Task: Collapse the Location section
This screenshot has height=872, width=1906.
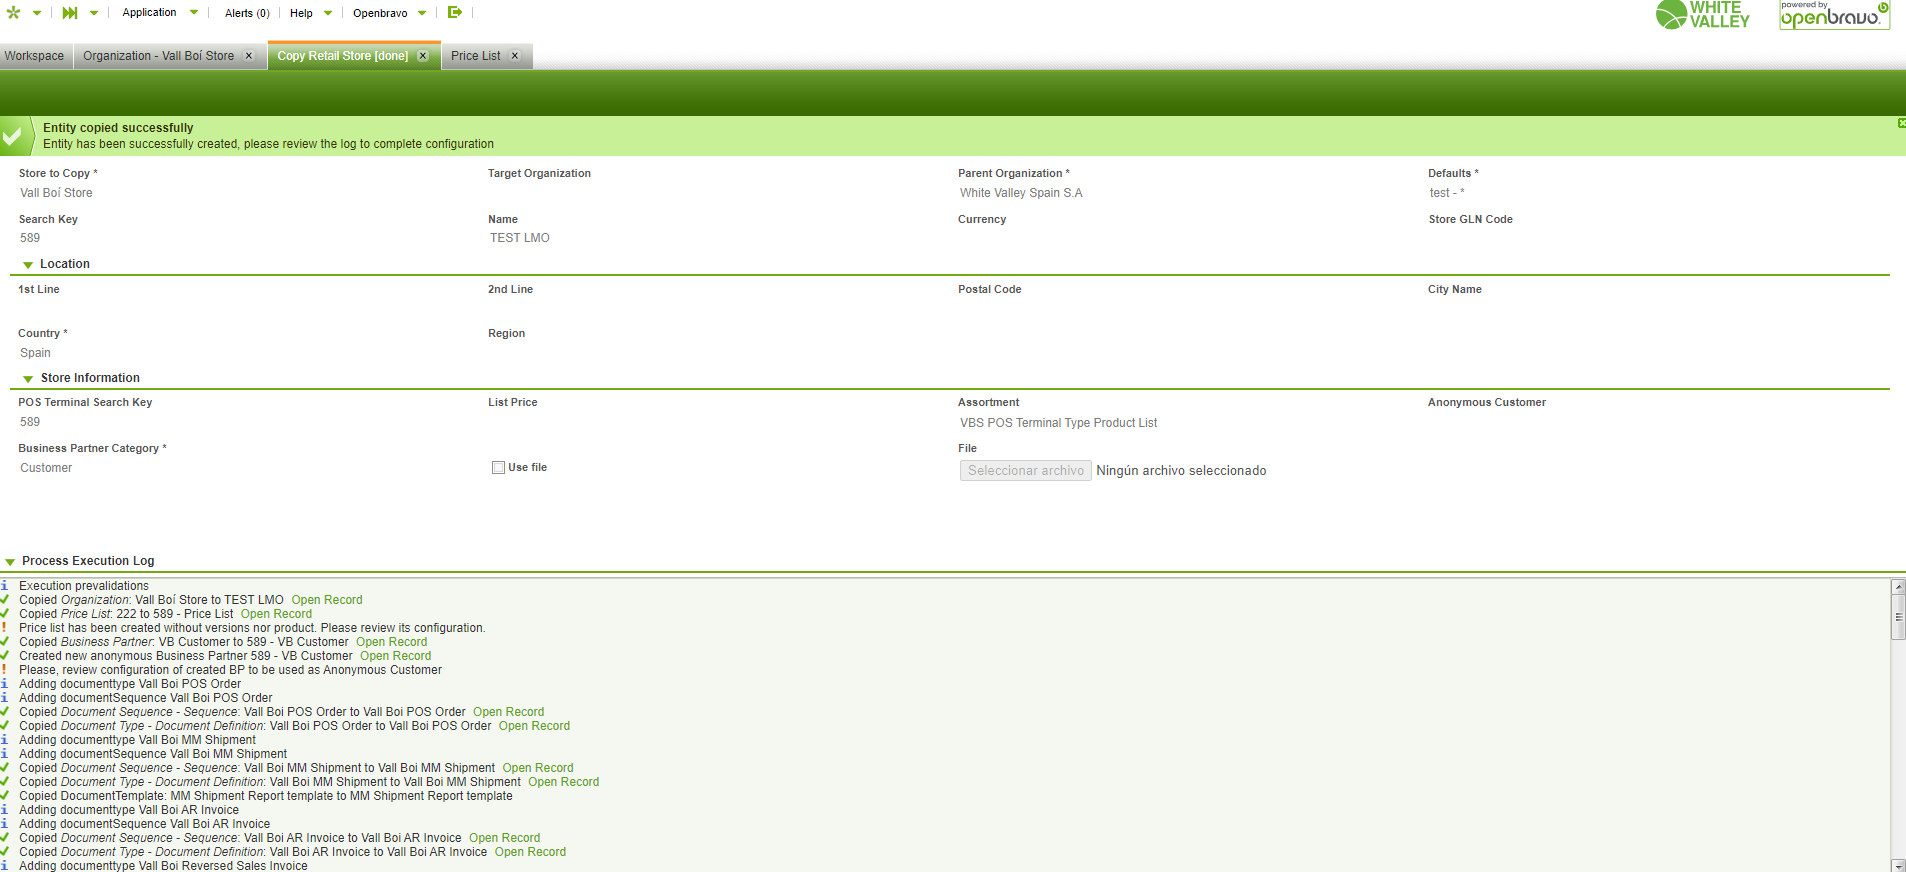Action: point(28,265)
